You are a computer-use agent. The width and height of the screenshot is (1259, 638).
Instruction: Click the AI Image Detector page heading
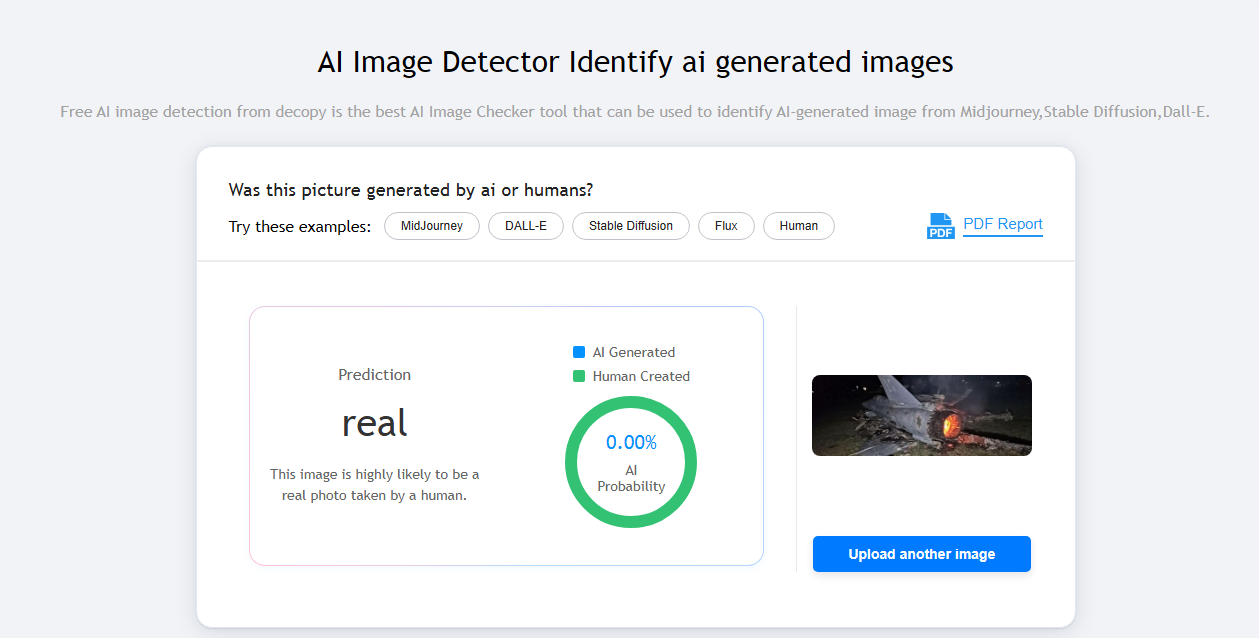pyautogui.click(x=635, y=62)
